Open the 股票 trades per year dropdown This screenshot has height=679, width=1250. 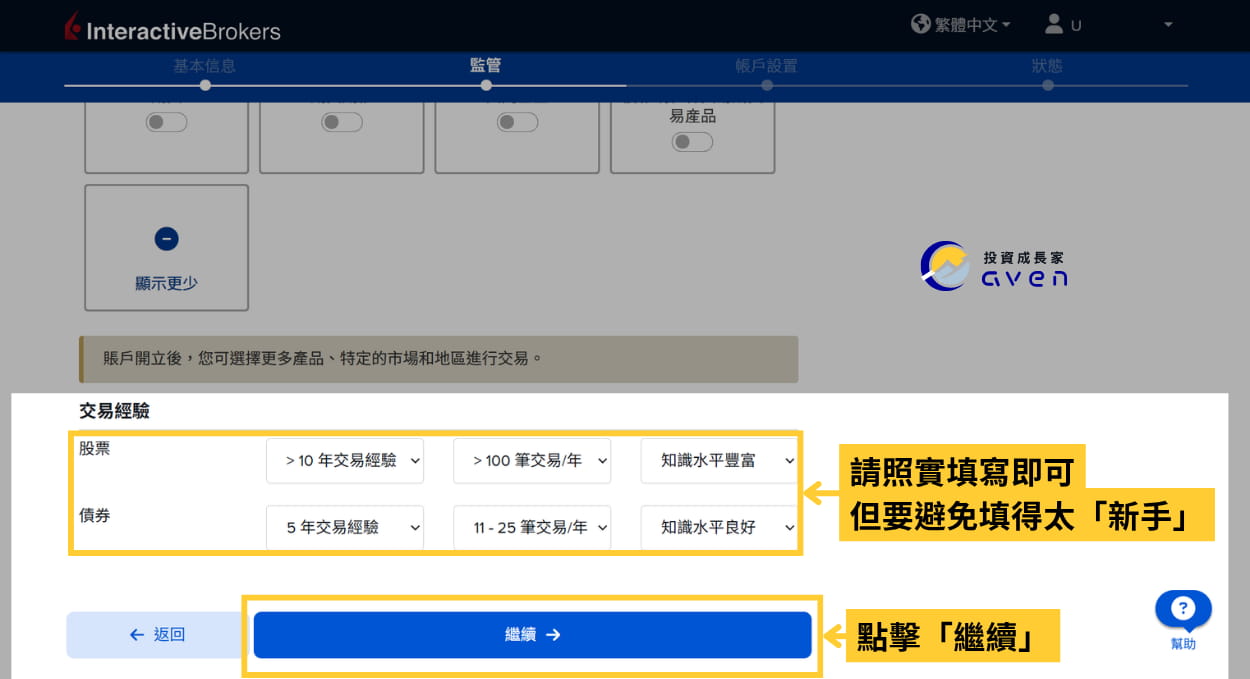click(x=532, y=461)
